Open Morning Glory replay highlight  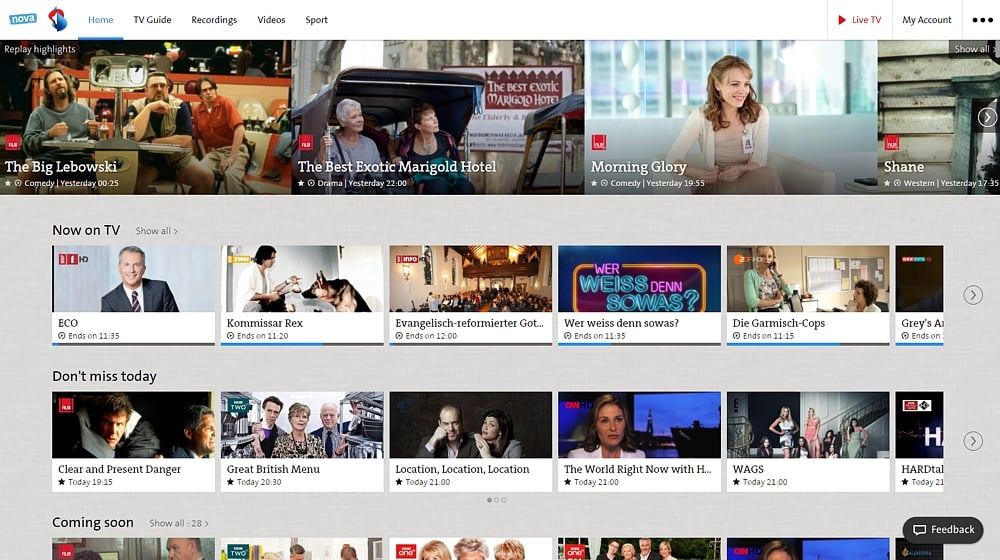(731, 117)
